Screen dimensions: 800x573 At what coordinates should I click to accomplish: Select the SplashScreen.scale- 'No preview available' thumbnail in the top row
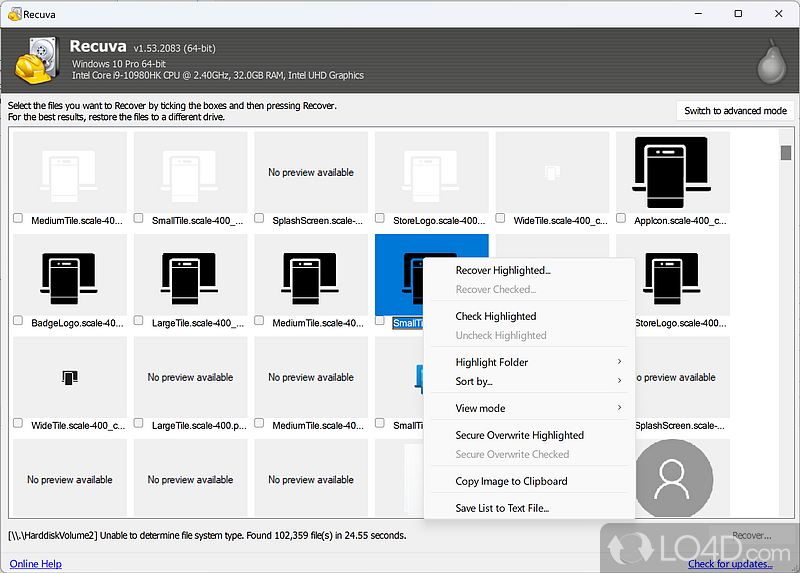(x=311, y=172)
